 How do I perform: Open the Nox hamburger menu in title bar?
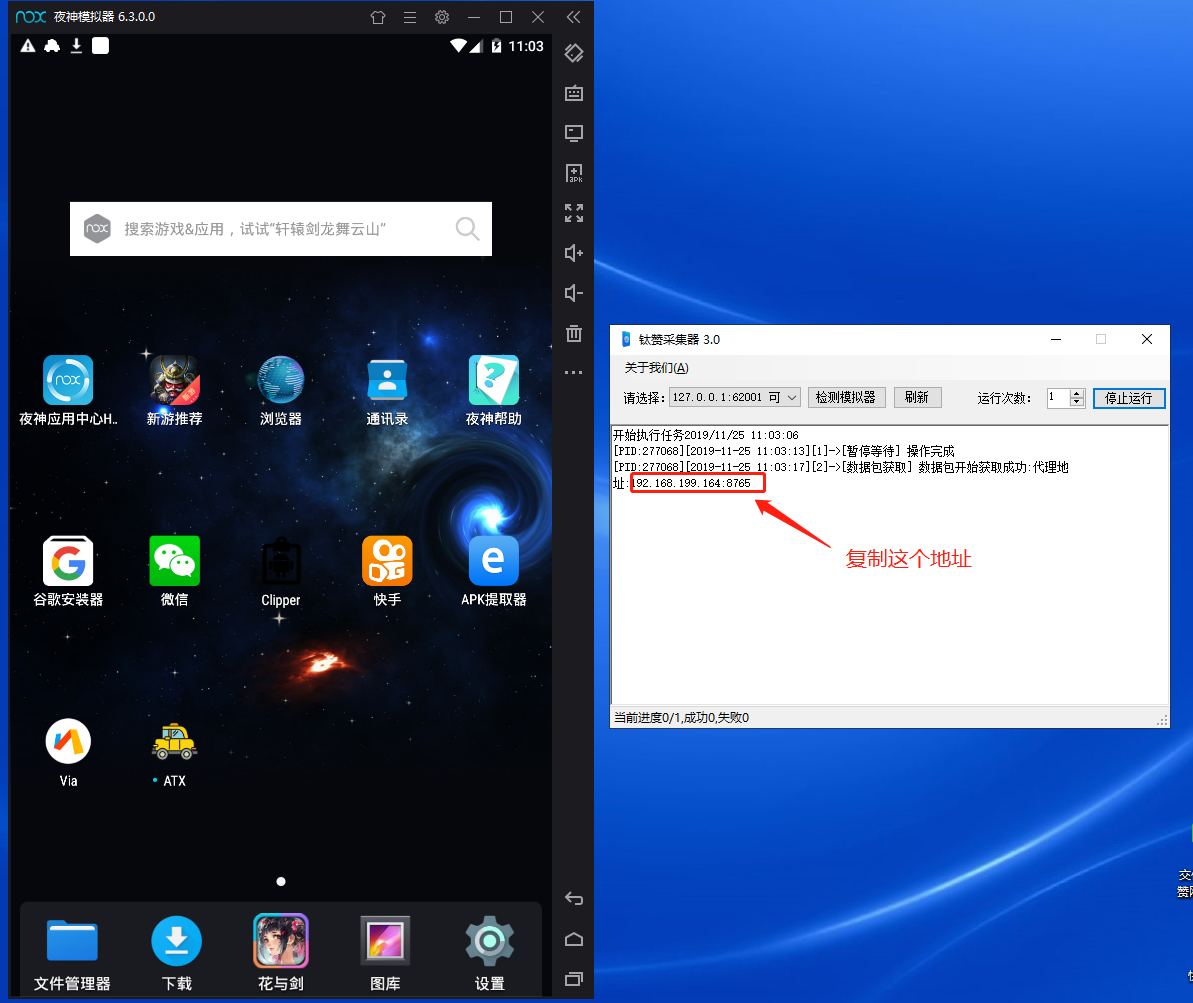click(x=409, y=17)
